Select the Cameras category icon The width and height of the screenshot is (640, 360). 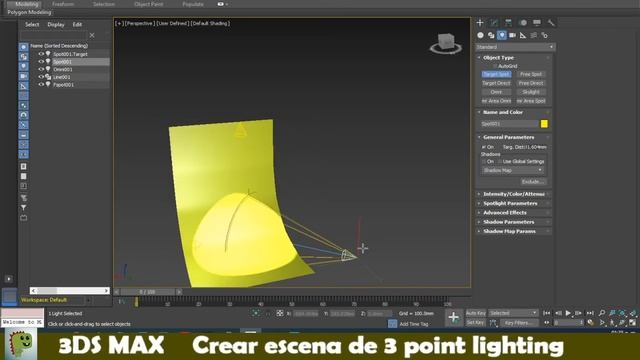point(512,36)
